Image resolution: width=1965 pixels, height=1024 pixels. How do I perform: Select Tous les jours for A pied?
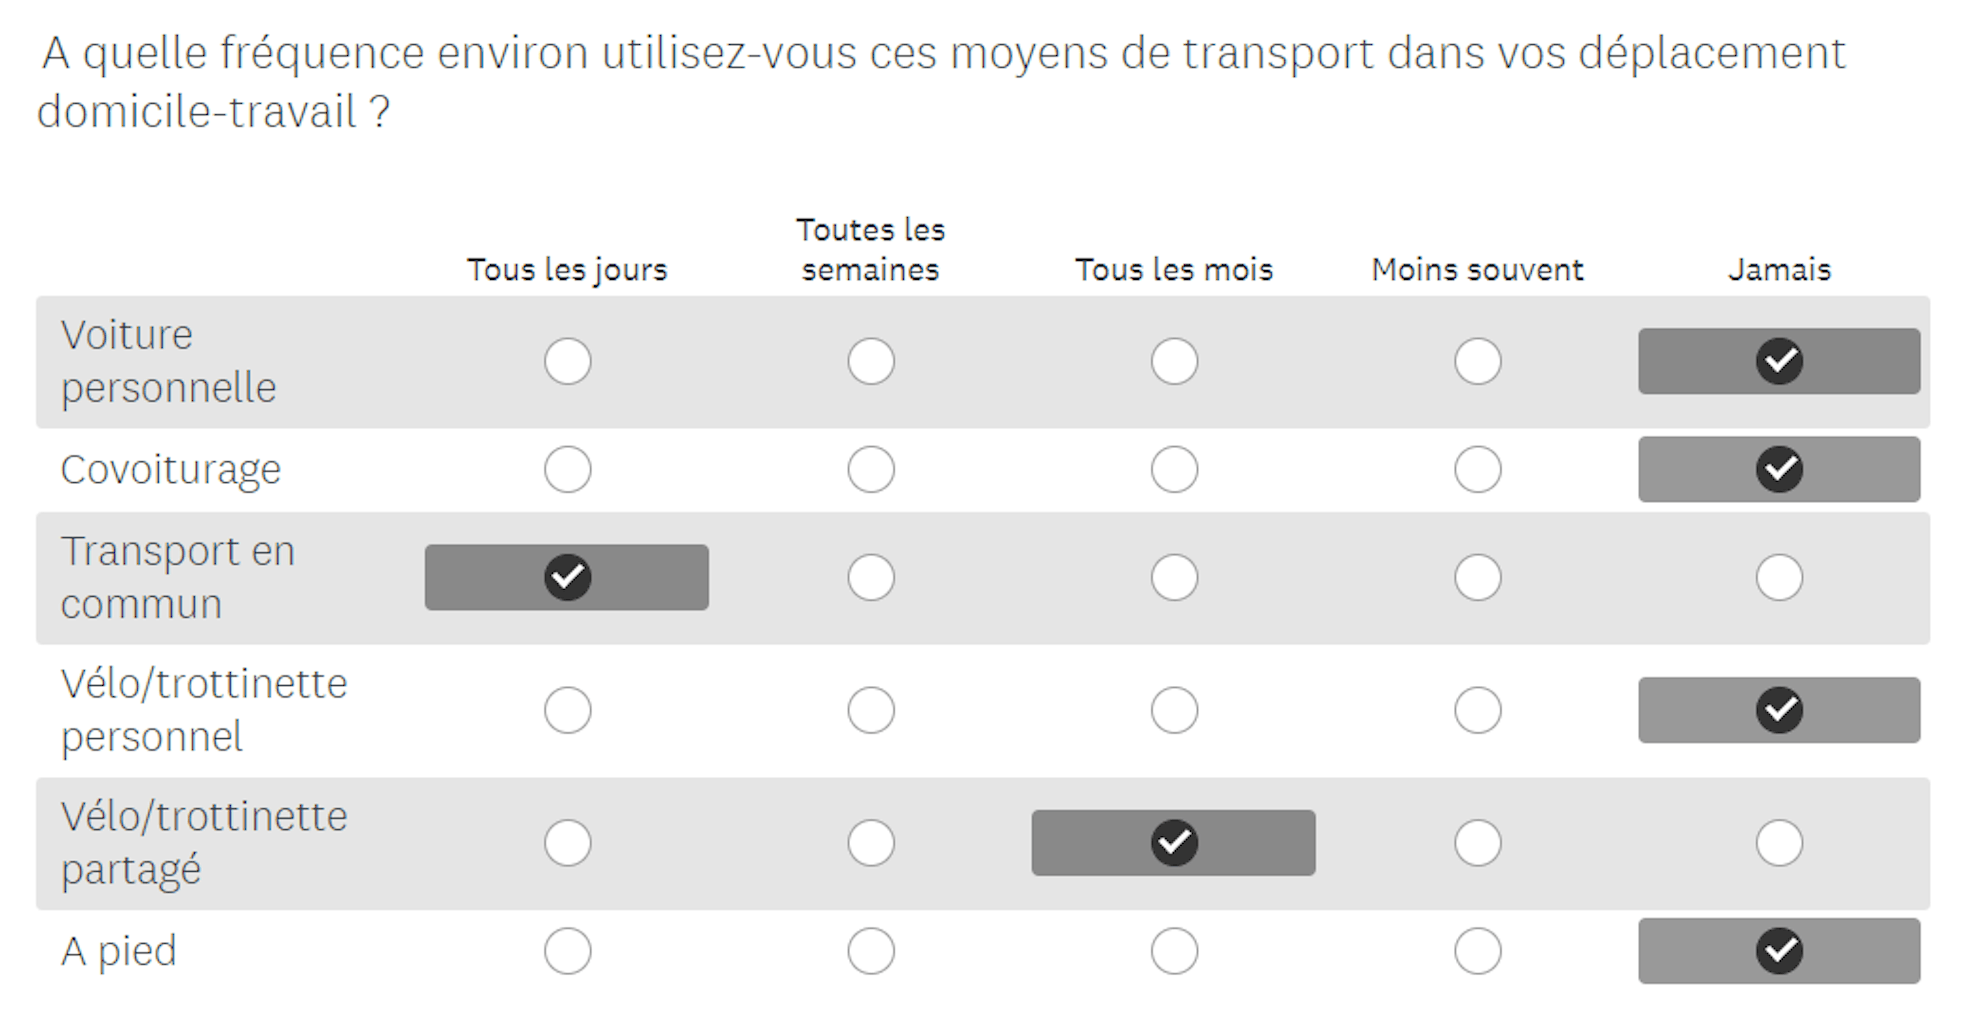coord(567,950)
